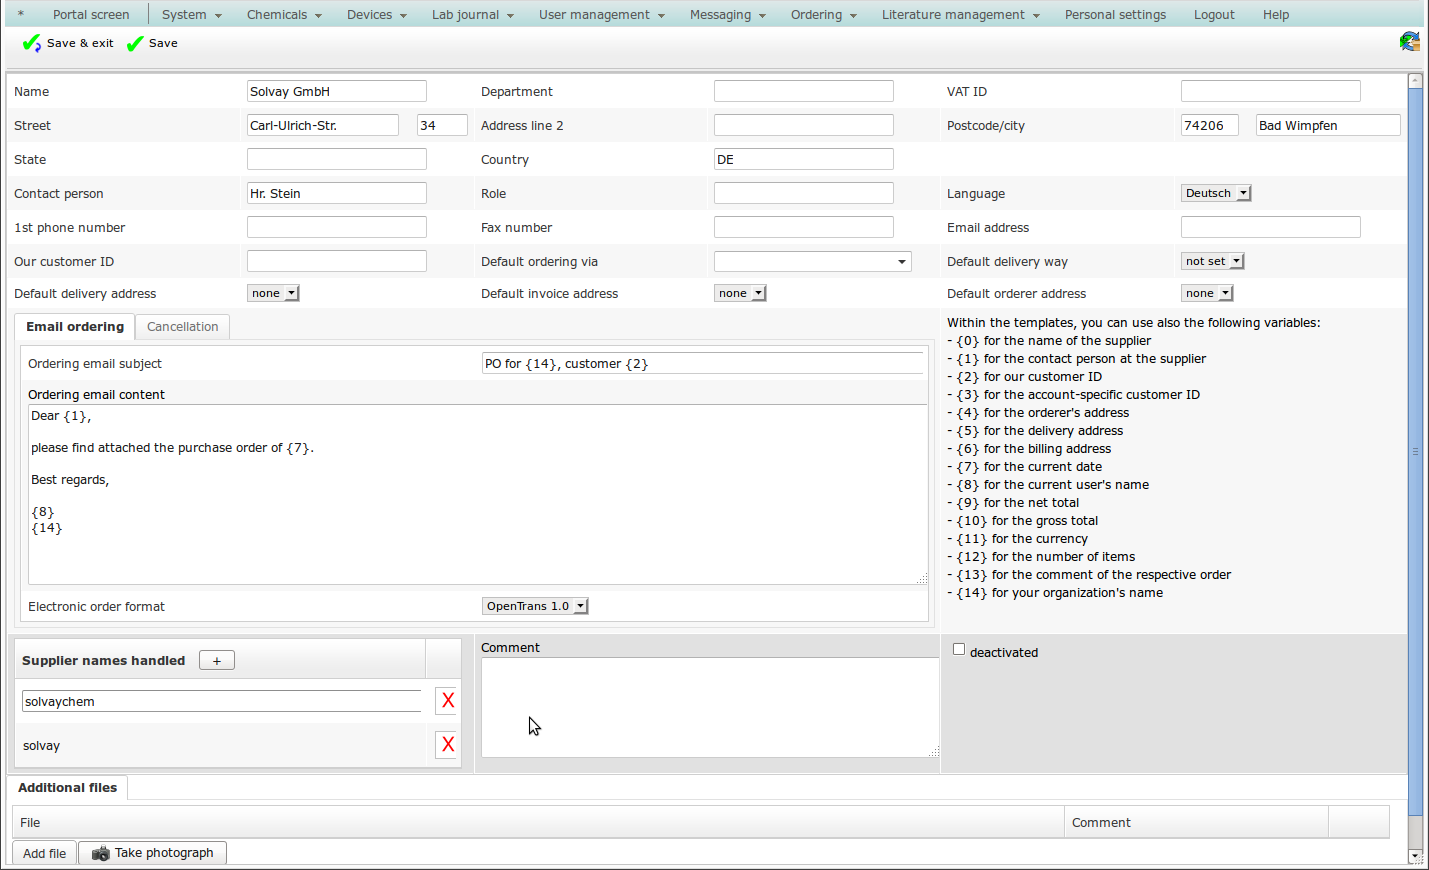Open the Electronic order format dropdown
Image resolution: width=1429 pixels, height=870 pixels.
click(534, 606)
